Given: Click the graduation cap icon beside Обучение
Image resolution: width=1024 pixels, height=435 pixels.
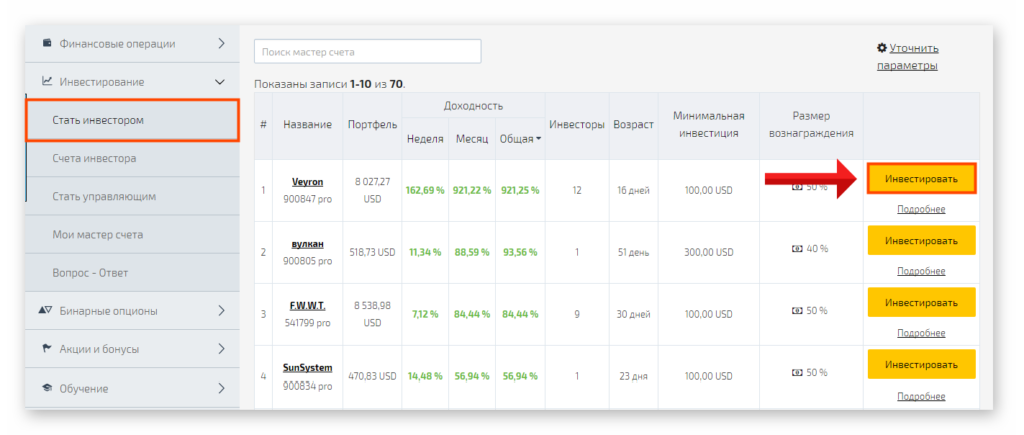Looking at the screenshot, I should pos(47,388).
